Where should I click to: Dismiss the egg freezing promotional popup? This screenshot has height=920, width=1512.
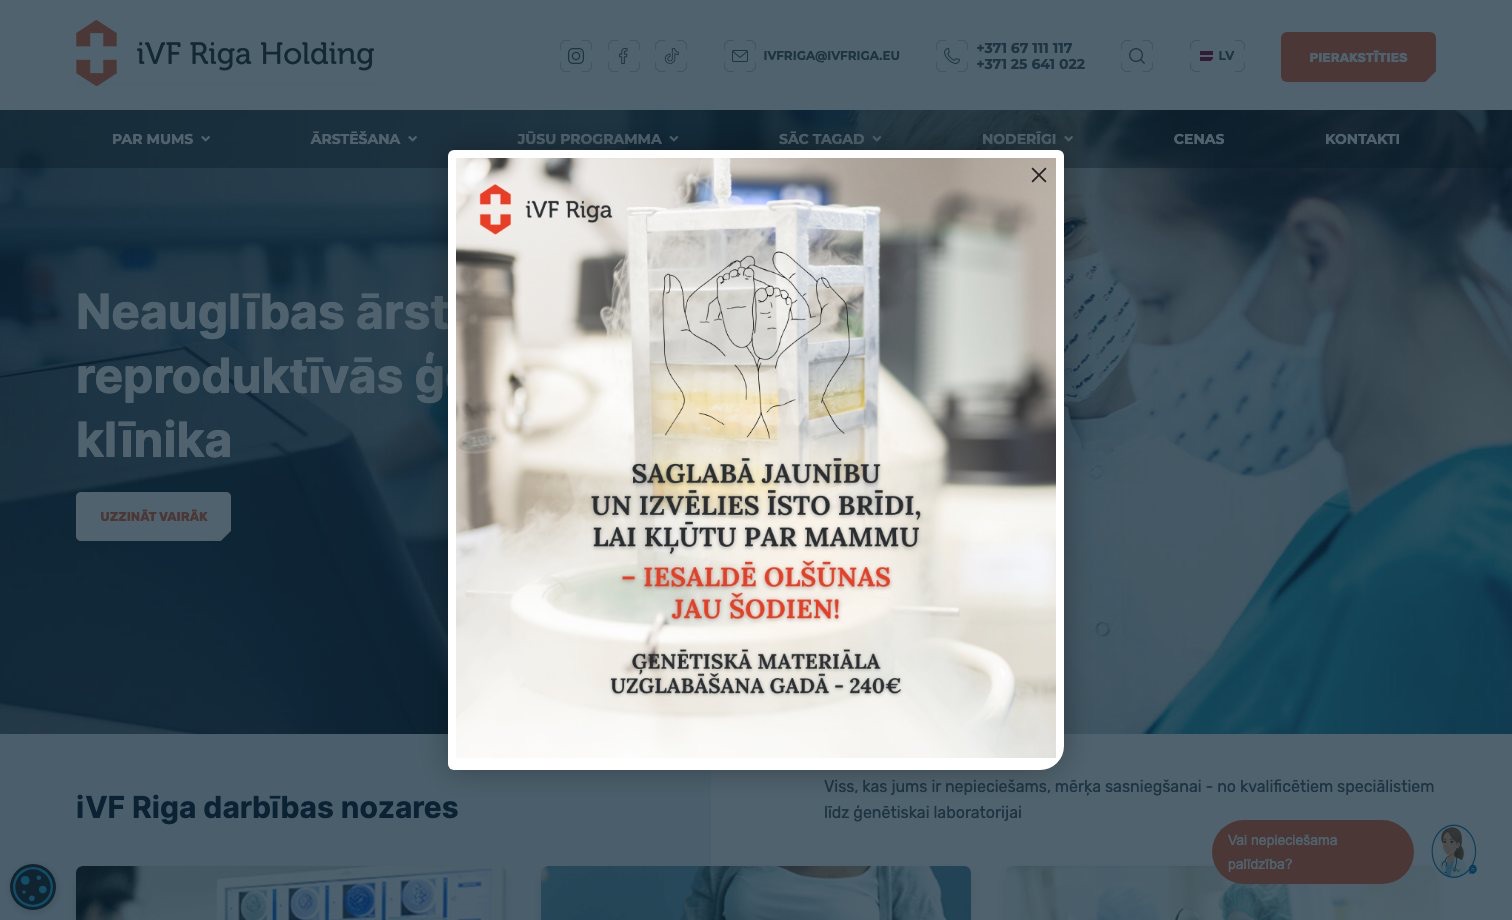pyautogui.click(x=1038, y=175)
